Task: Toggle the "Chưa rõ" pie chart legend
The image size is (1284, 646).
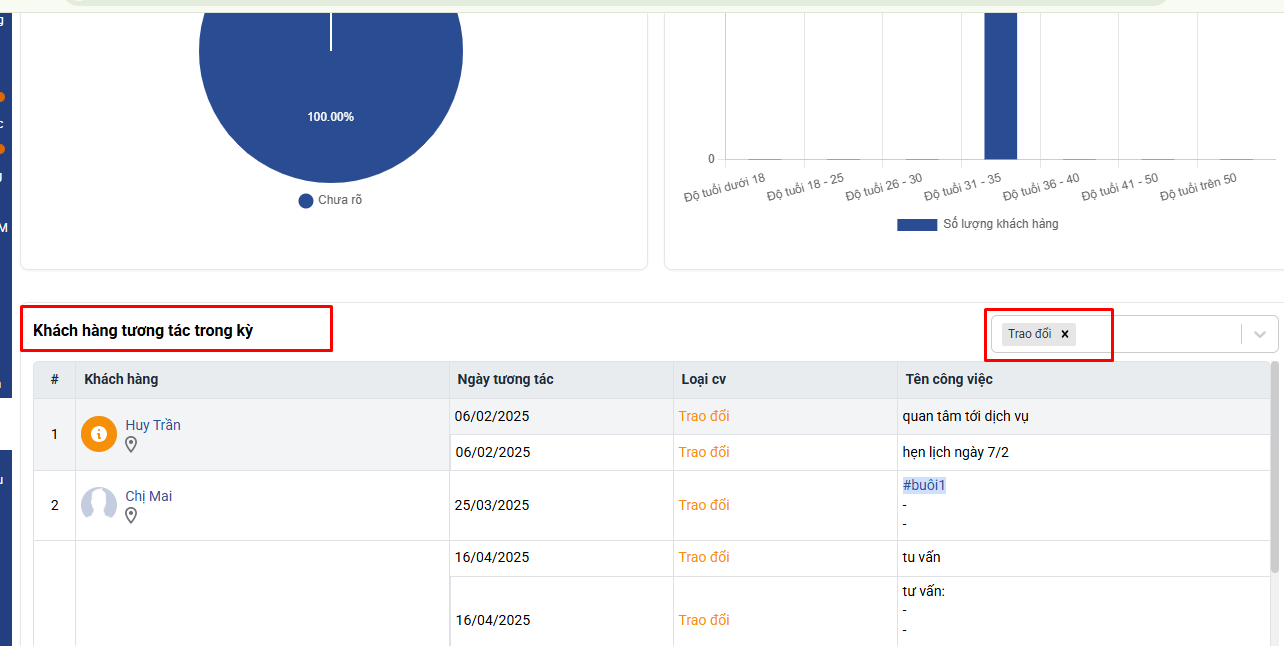Action: click(x=331, y=200)
